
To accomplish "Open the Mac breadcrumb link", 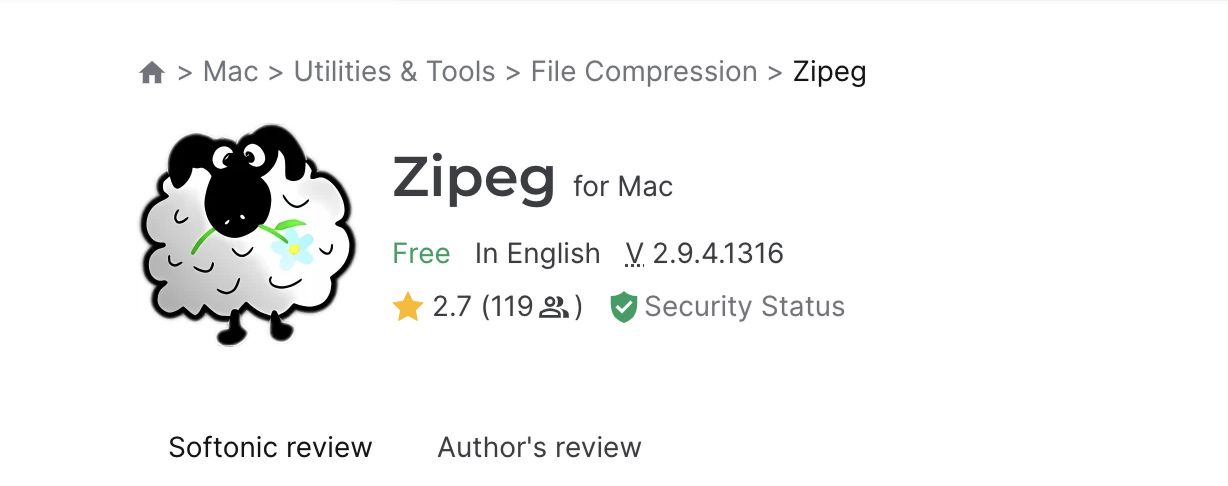I will tap(230, 72).
